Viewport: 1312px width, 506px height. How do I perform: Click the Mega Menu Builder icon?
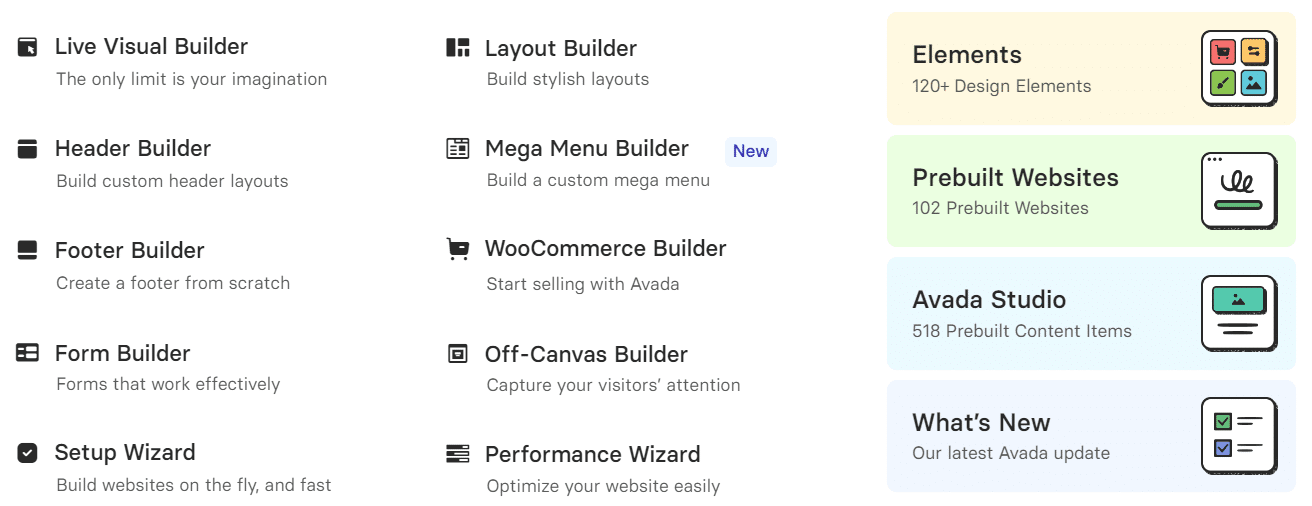pyautogui.click(x=457, y=149)
